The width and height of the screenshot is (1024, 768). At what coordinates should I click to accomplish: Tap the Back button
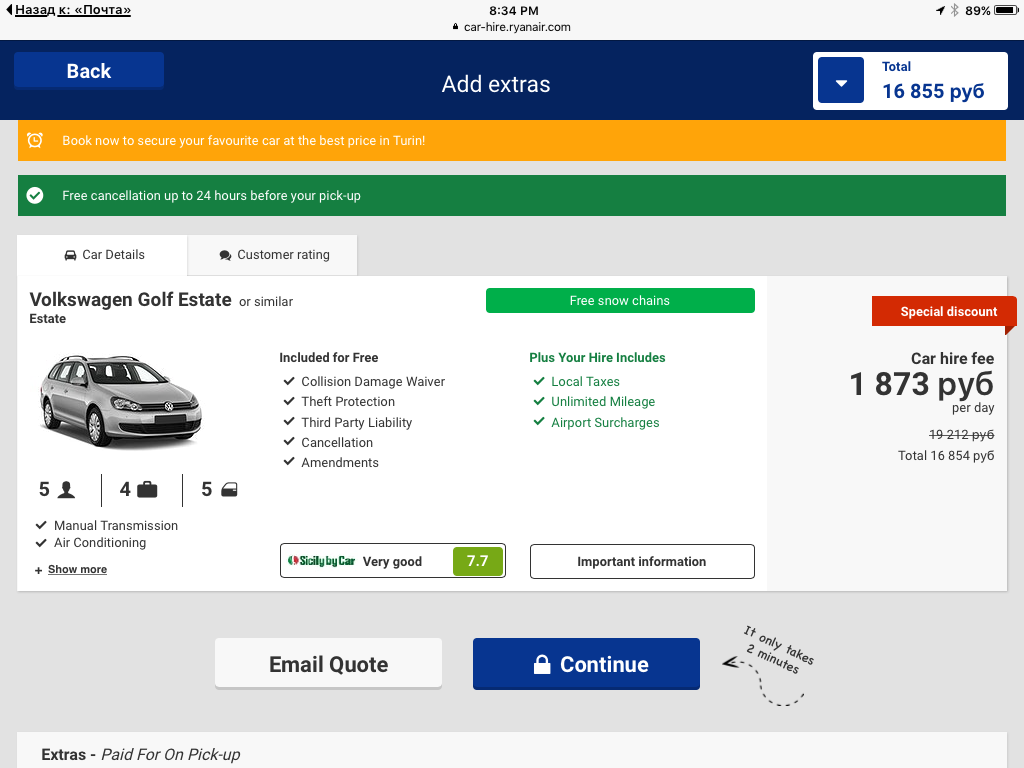[x=89, y=71]
